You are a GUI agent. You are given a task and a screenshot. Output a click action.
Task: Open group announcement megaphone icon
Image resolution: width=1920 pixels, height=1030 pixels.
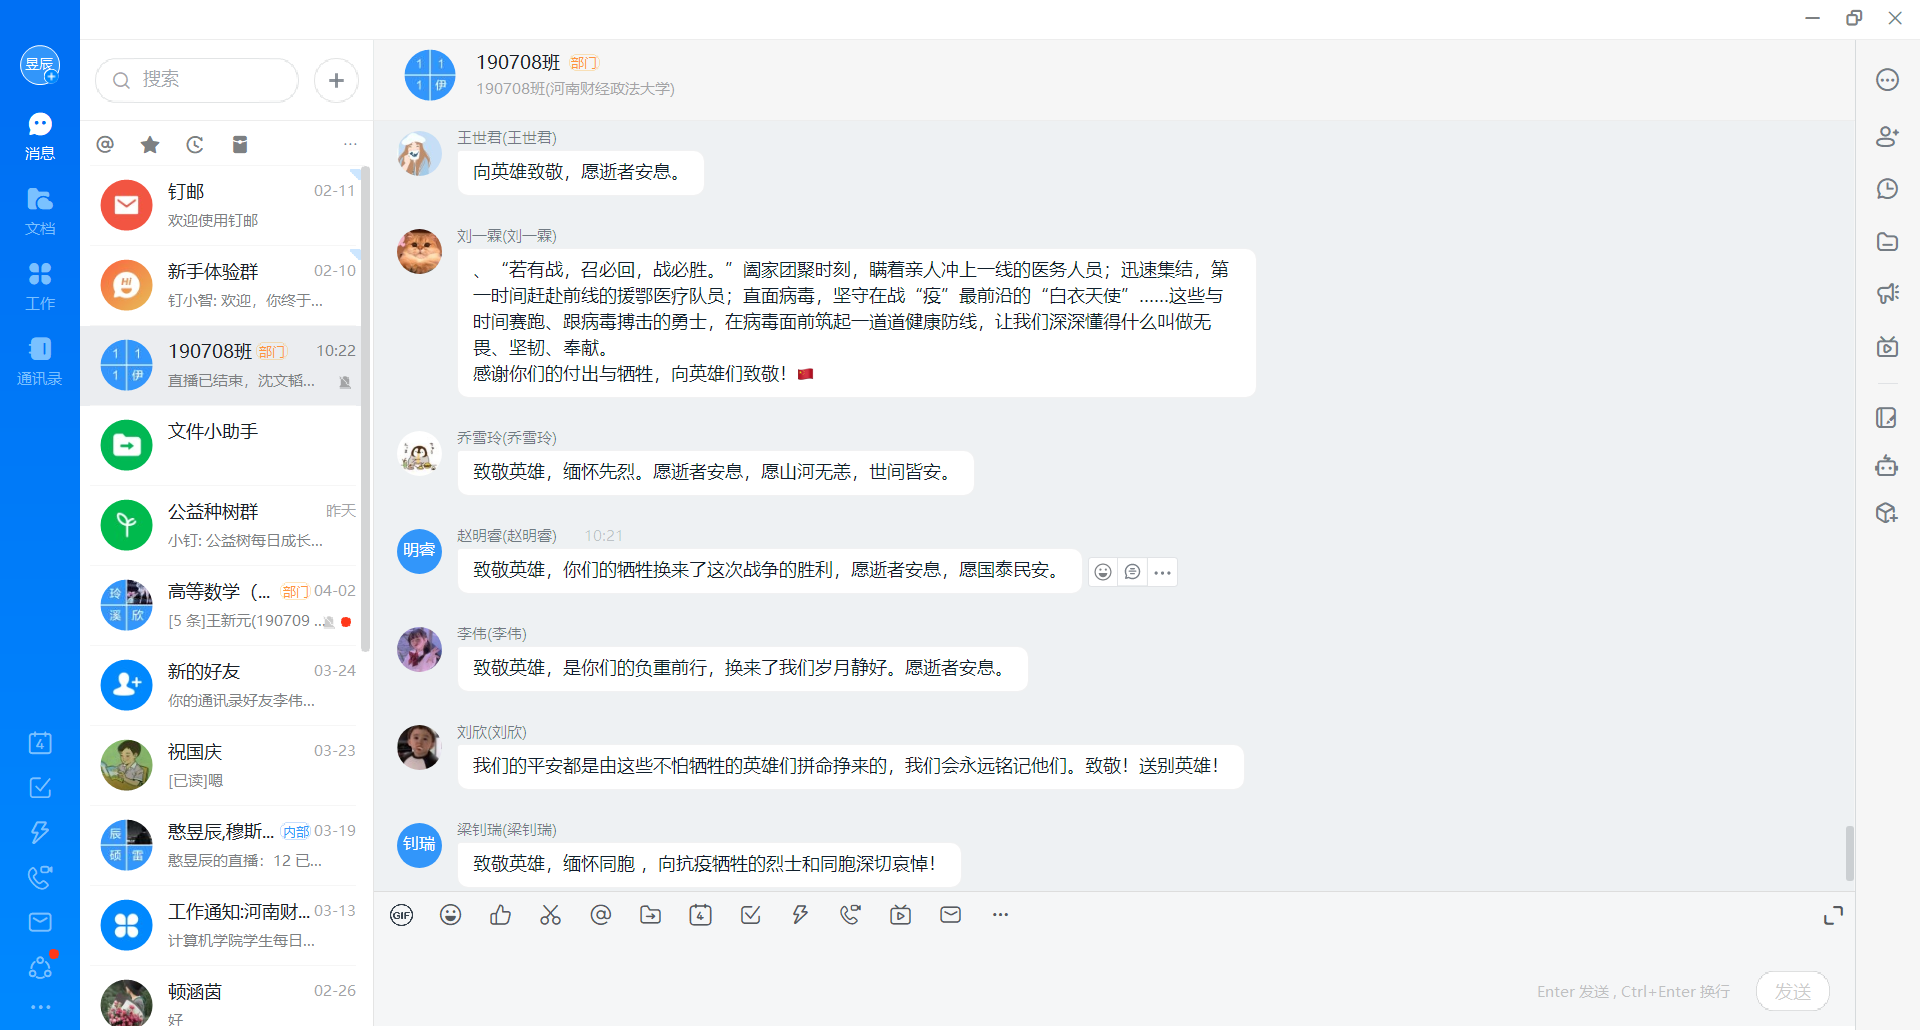(1887, 293)
